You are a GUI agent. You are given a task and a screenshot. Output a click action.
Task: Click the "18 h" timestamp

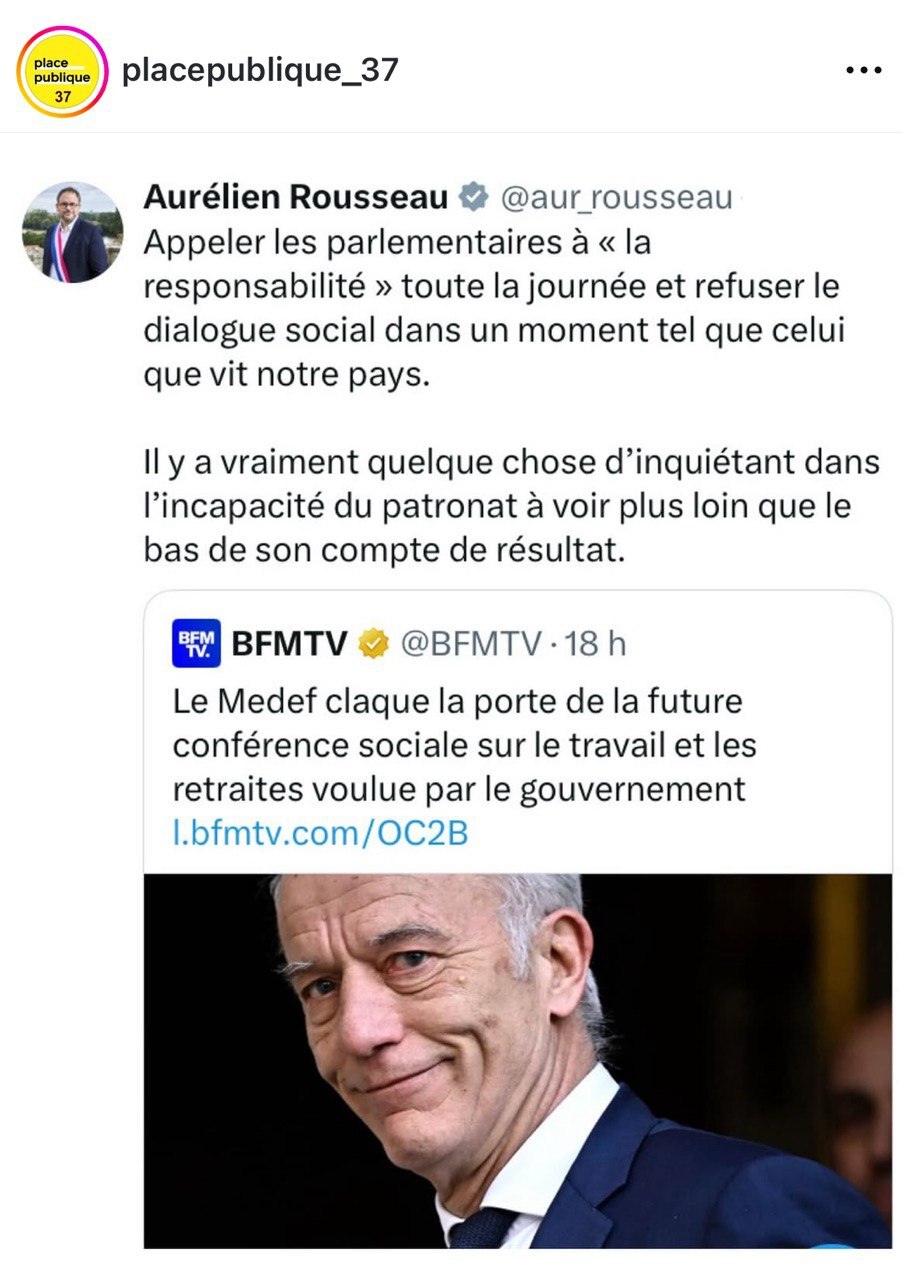coord(596,643)
